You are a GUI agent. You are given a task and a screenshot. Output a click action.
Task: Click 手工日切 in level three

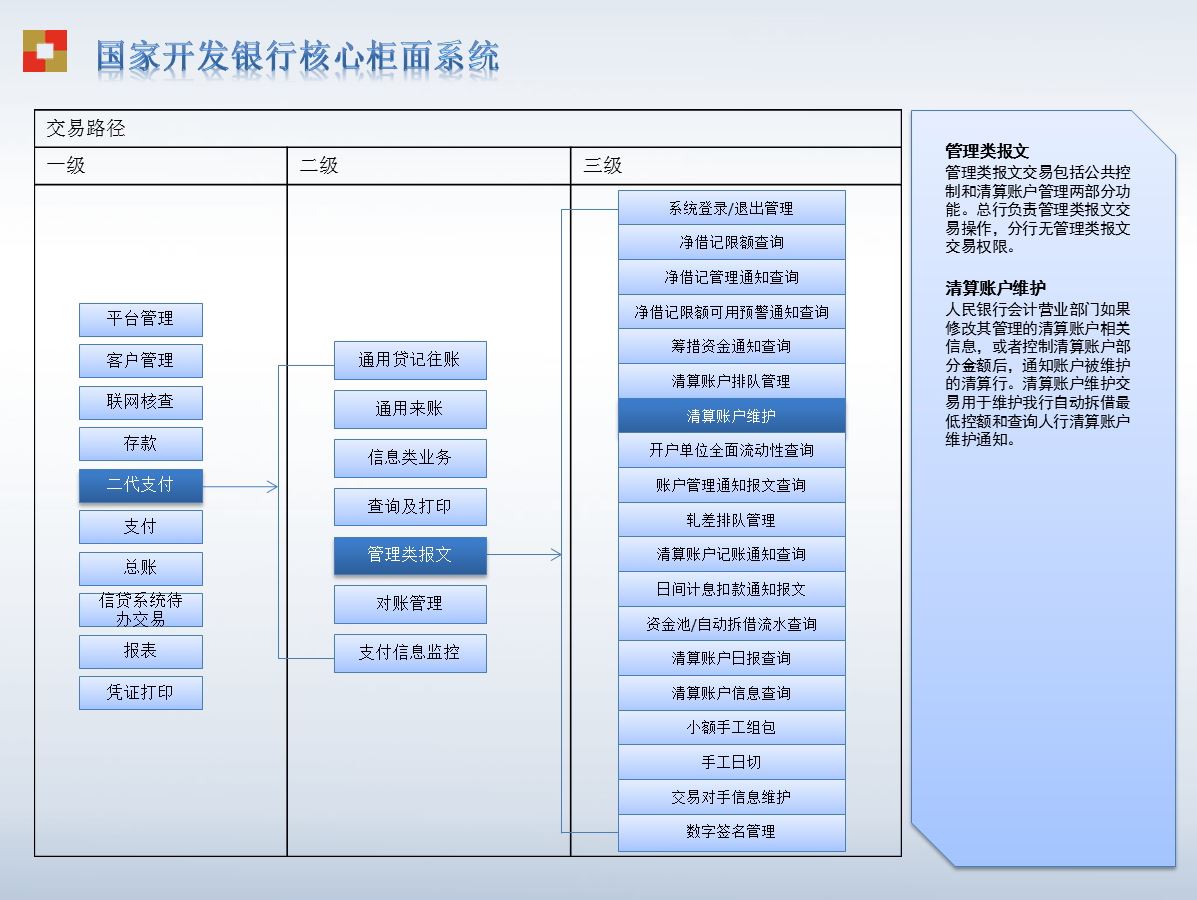pos(731,762)
